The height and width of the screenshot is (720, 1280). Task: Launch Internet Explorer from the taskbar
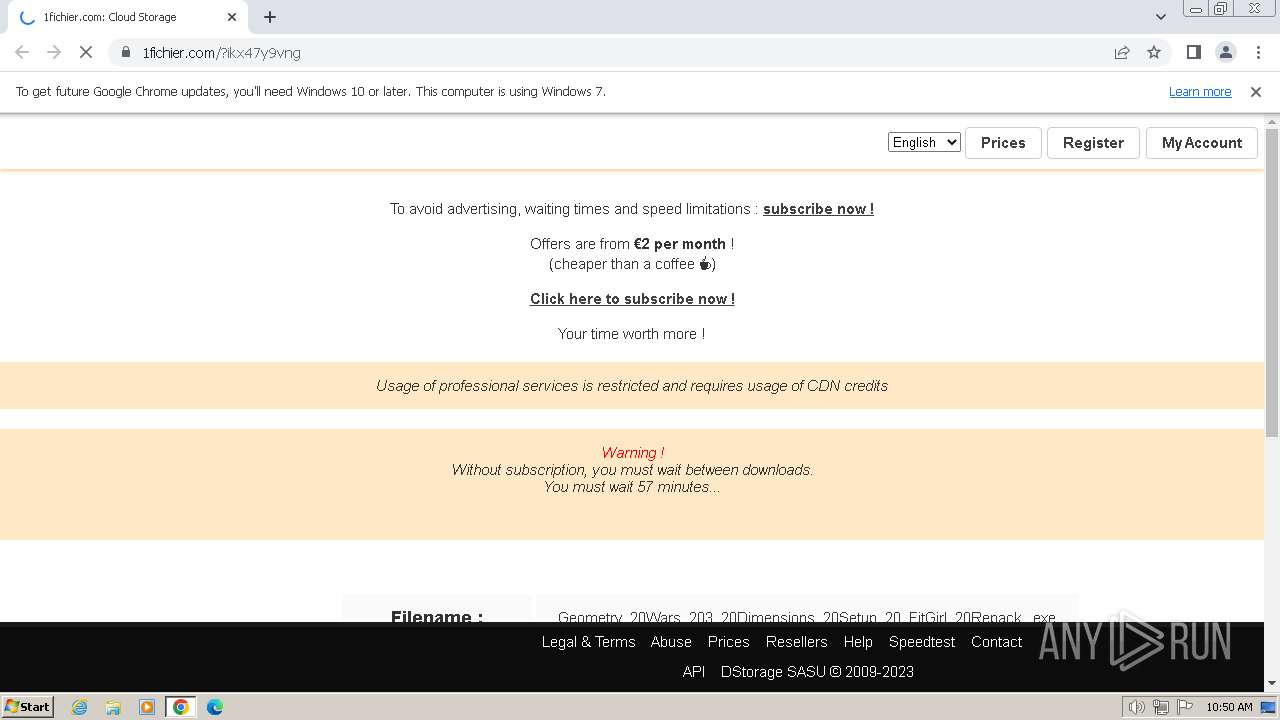tap(80, 707)
